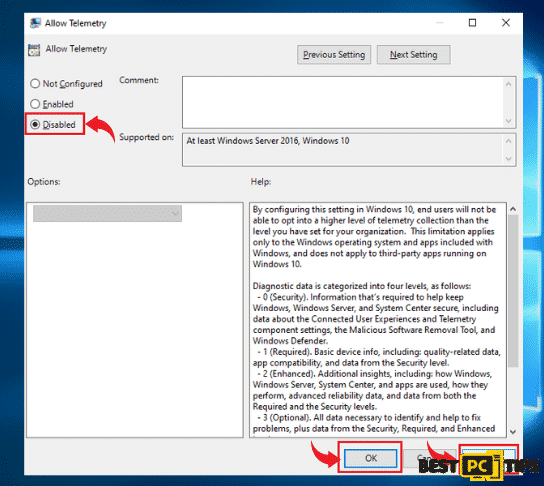Click the '- 2 (Enhanced)' help line
544x486 pixels.
tap(375, 374)
